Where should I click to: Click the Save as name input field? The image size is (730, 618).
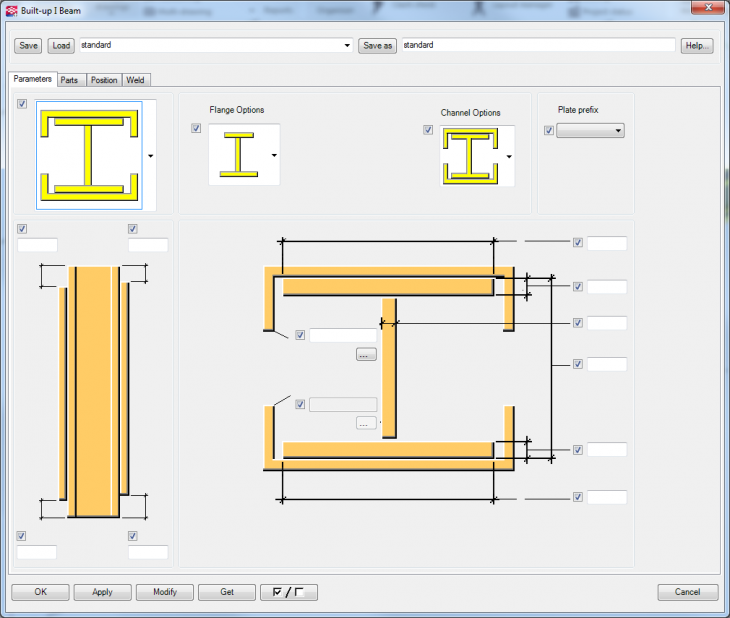click(538, 46)
